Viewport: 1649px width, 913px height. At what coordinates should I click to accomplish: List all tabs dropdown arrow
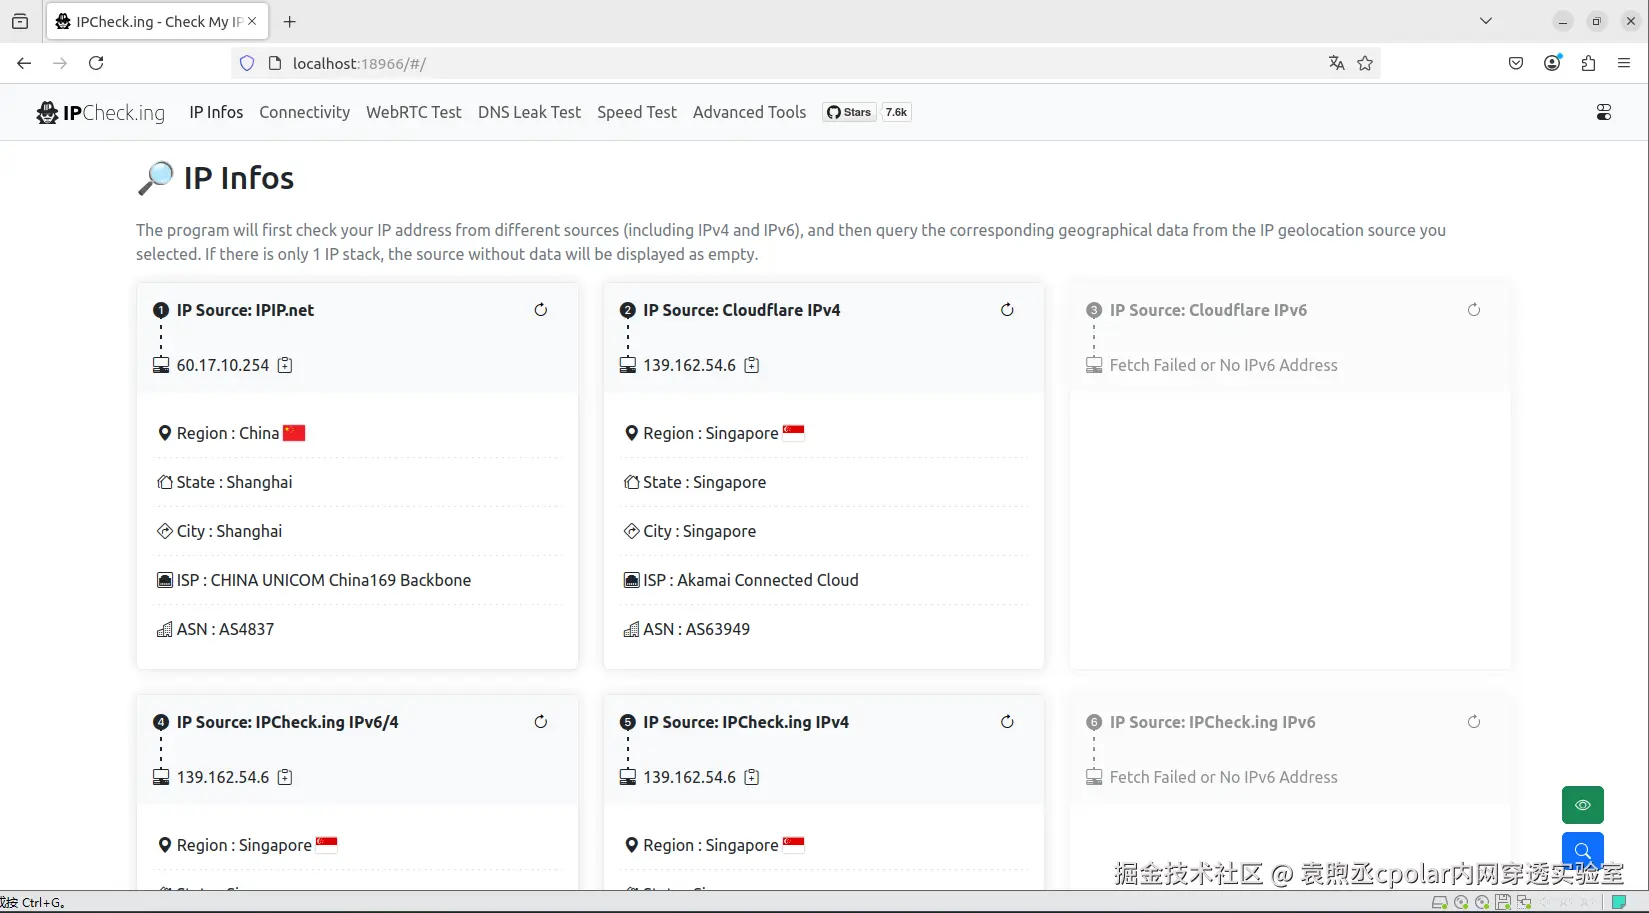pos(1486,21)
